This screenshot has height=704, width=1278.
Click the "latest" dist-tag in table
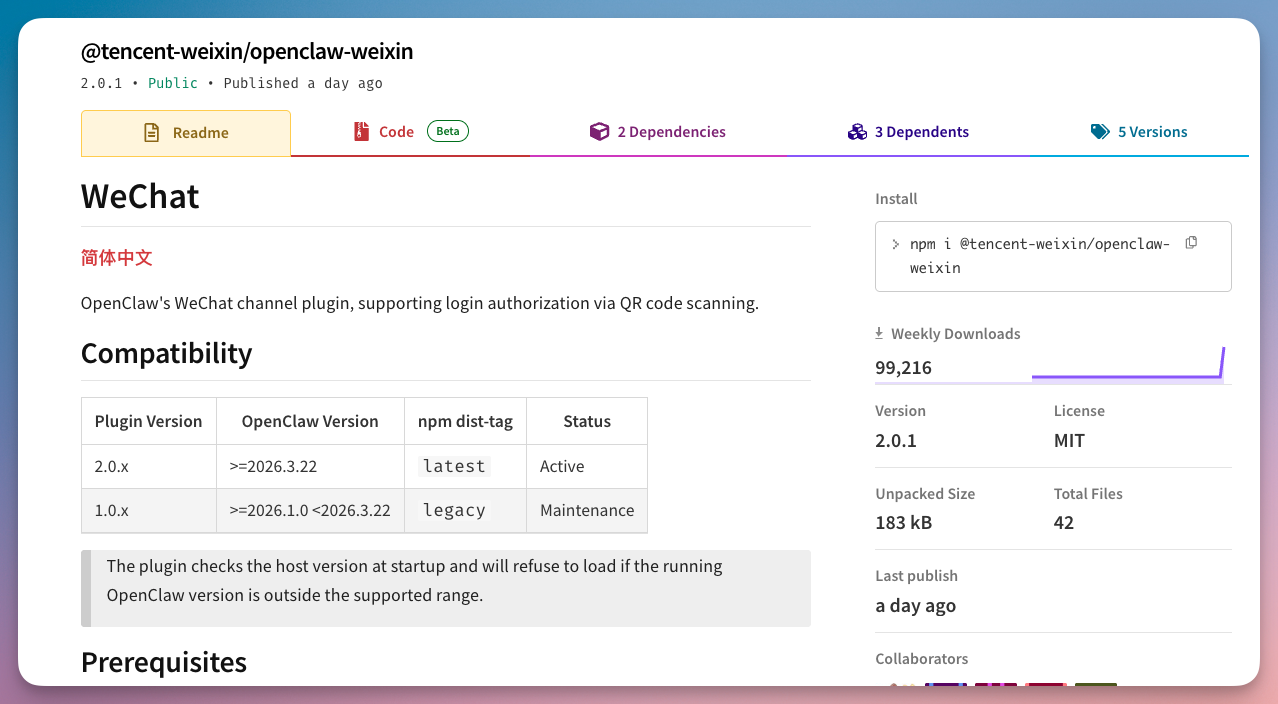coord(454,467)
